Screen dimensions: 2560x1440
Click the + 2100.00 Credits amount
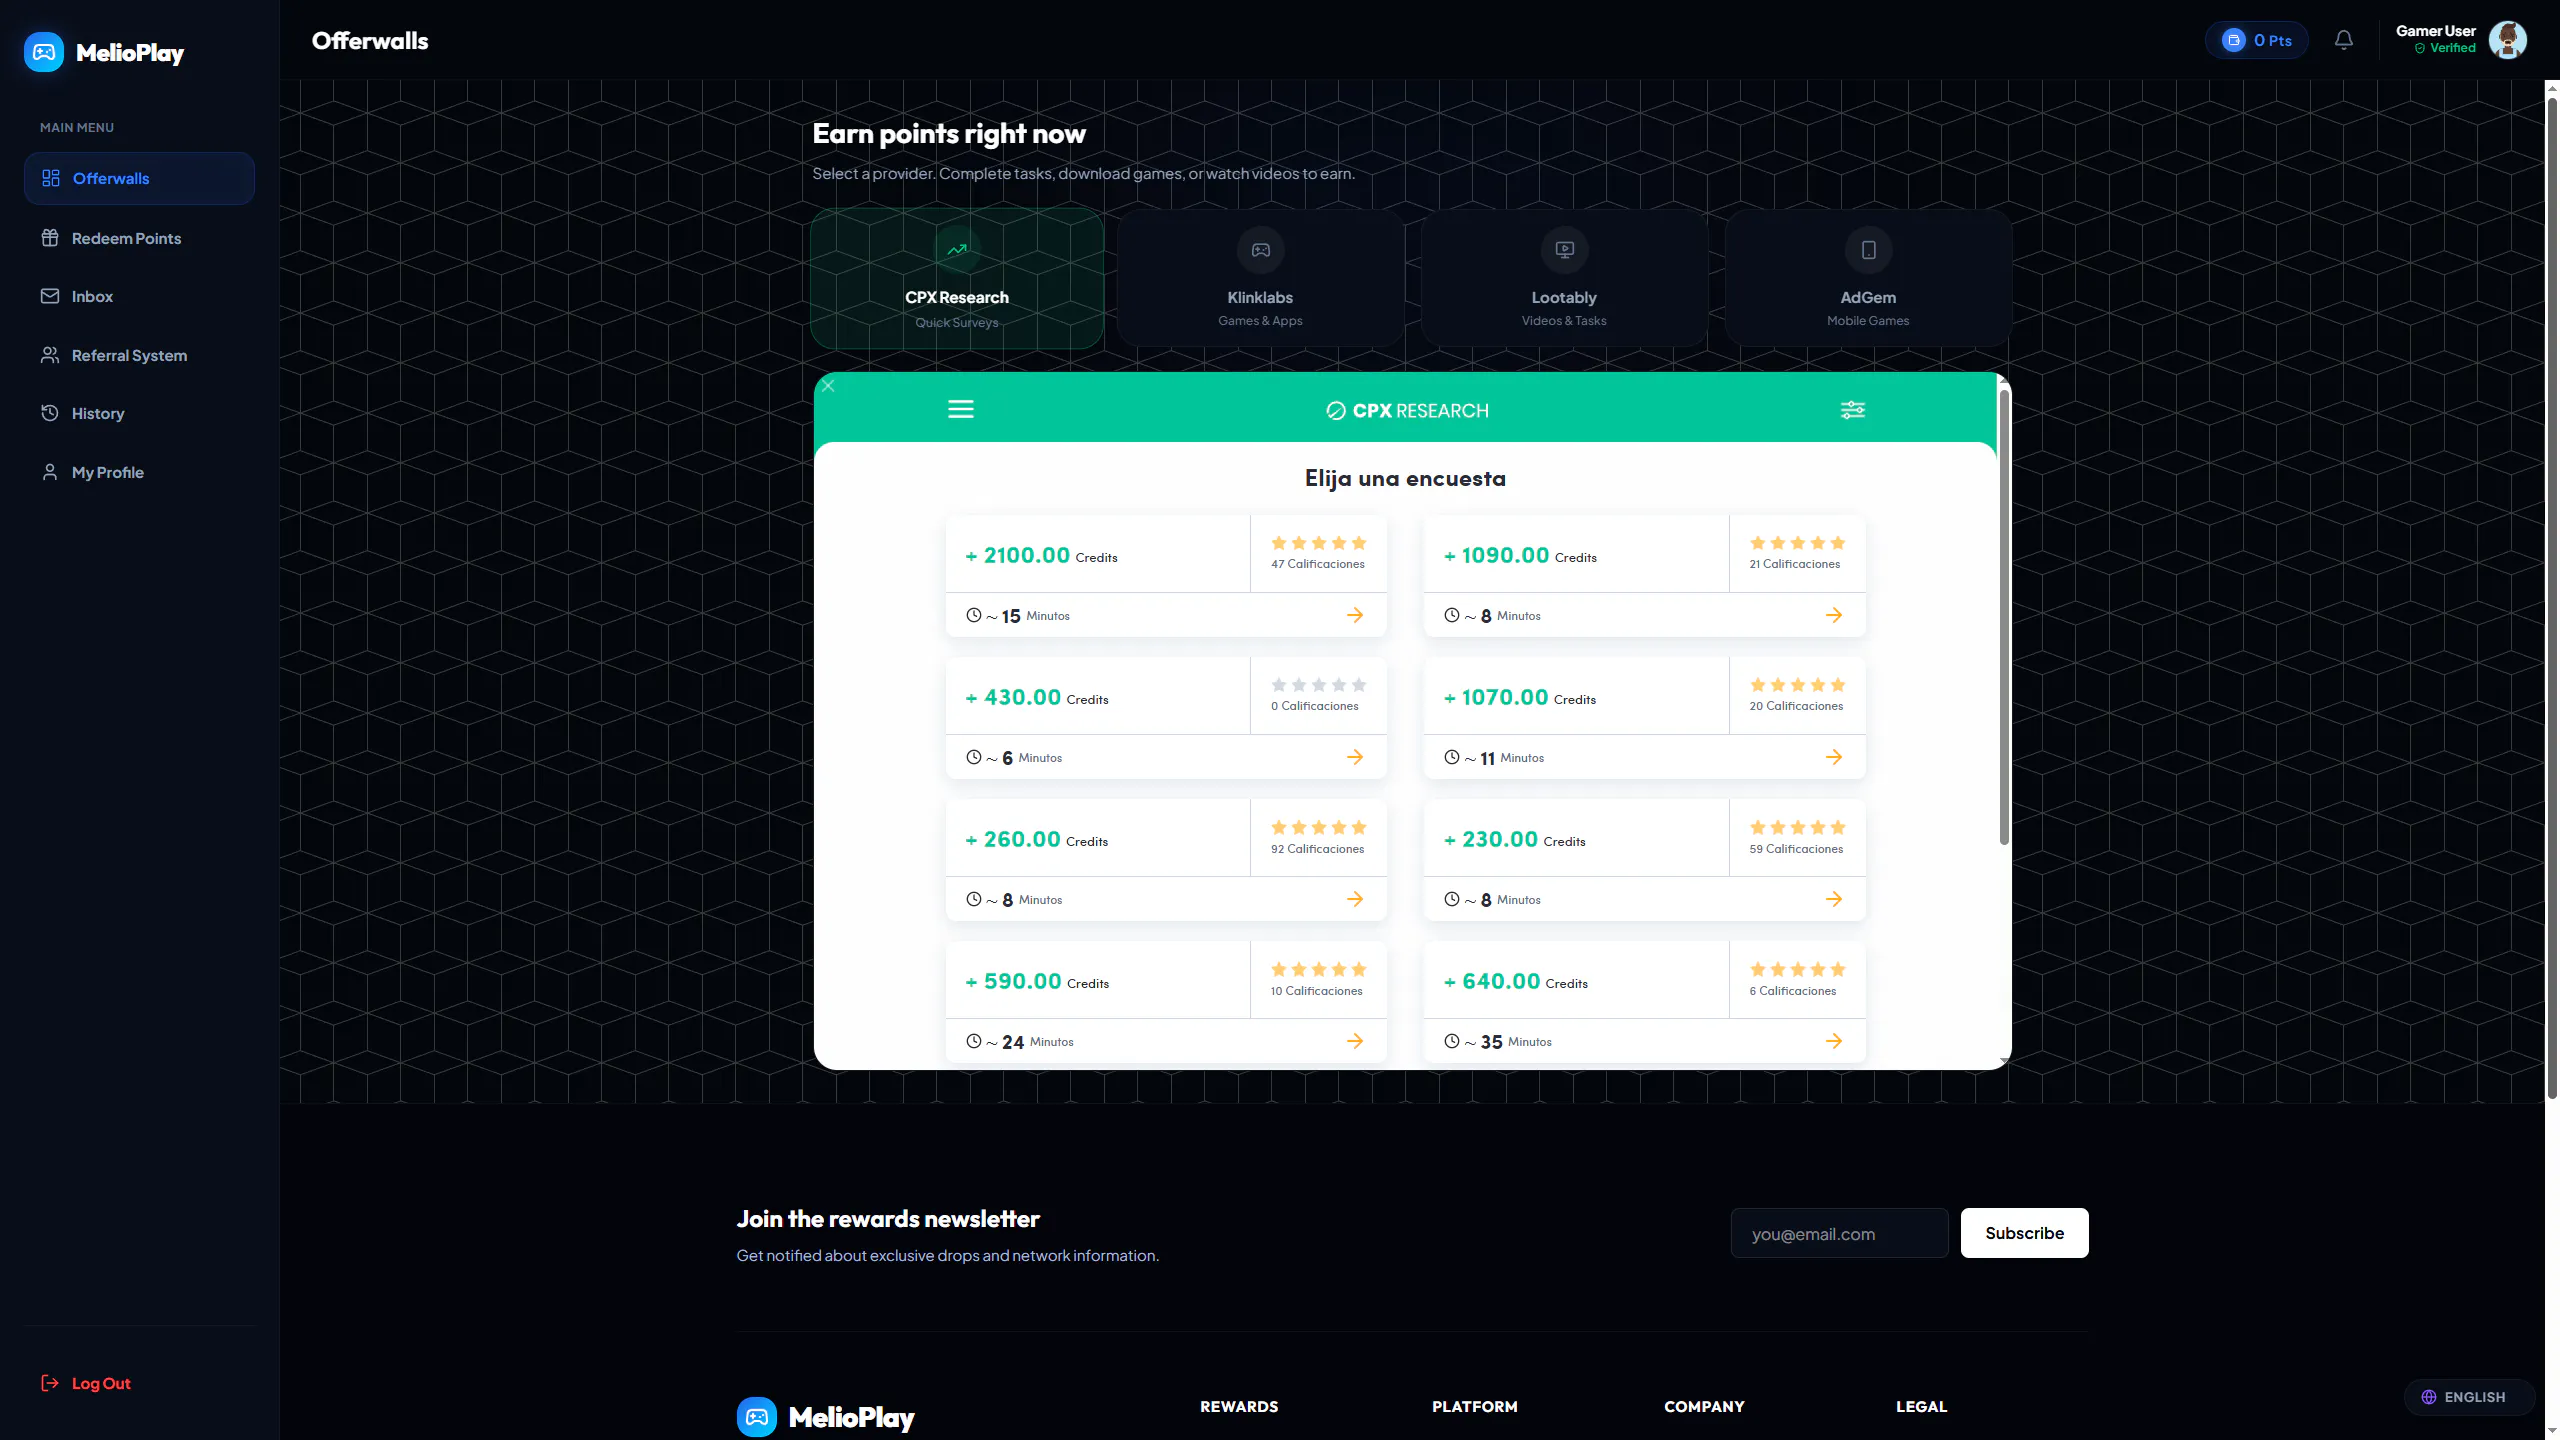tap(1041, 556)
